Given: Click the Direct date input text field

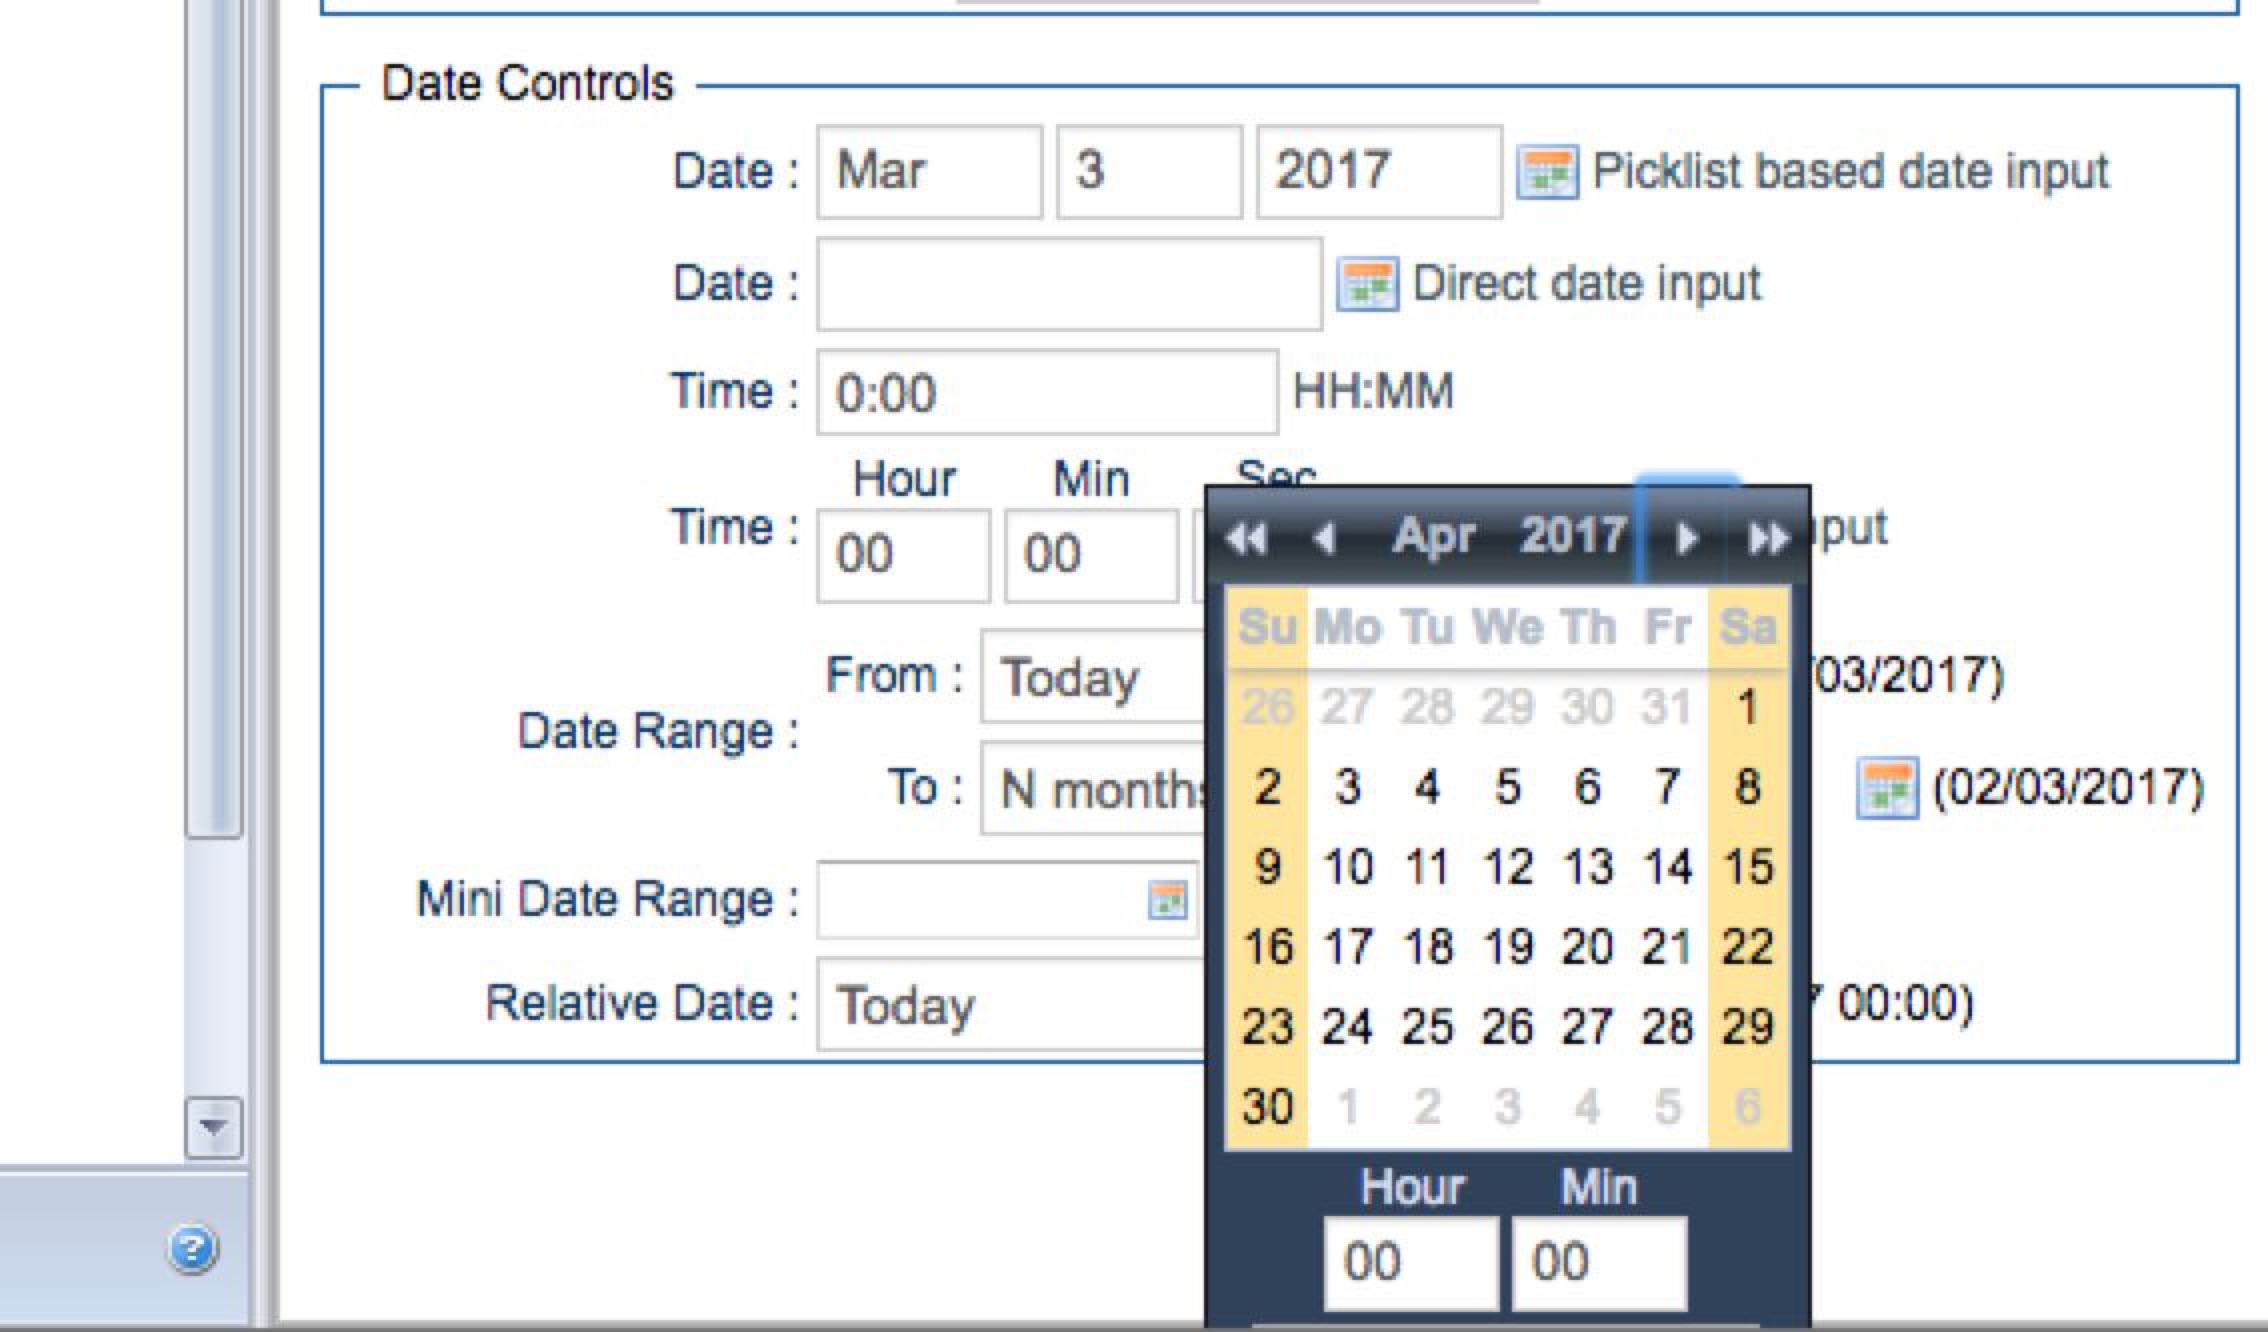Looking at the screenshot, I should (x=1068, y=285).
